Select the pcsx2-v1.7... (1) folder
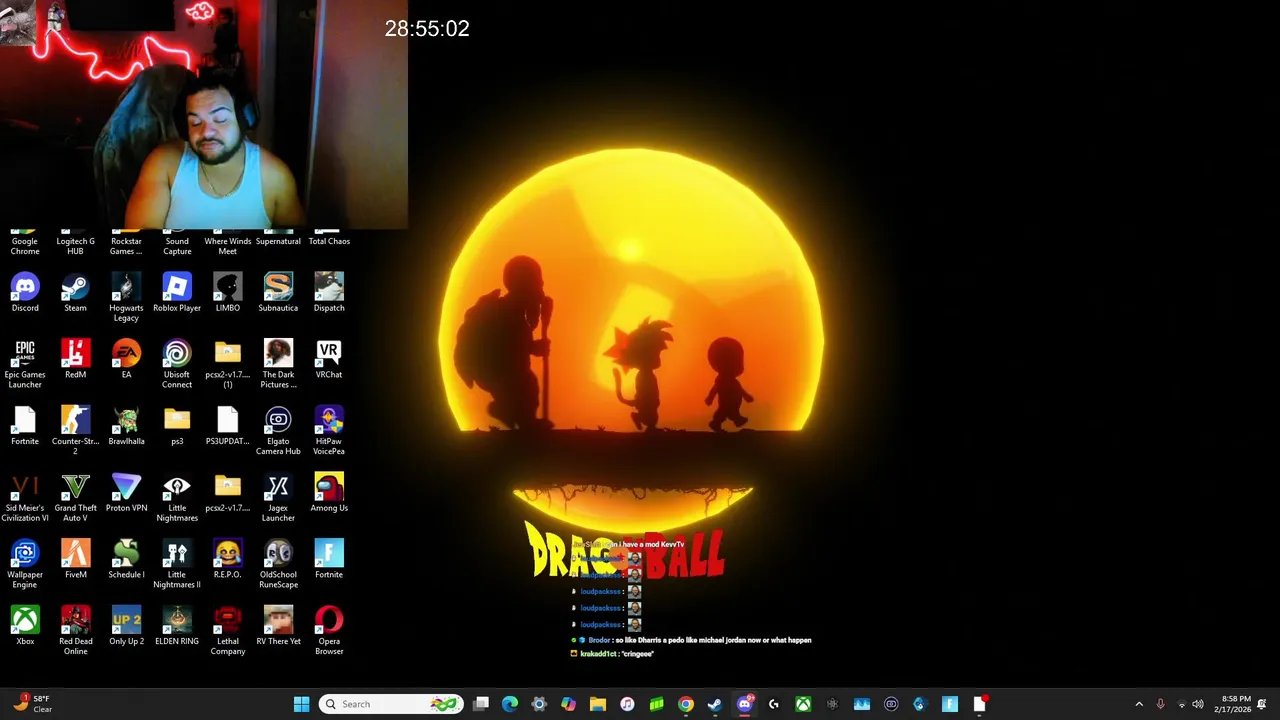Viewport: 1280px width, 720px height. point(227,364)
